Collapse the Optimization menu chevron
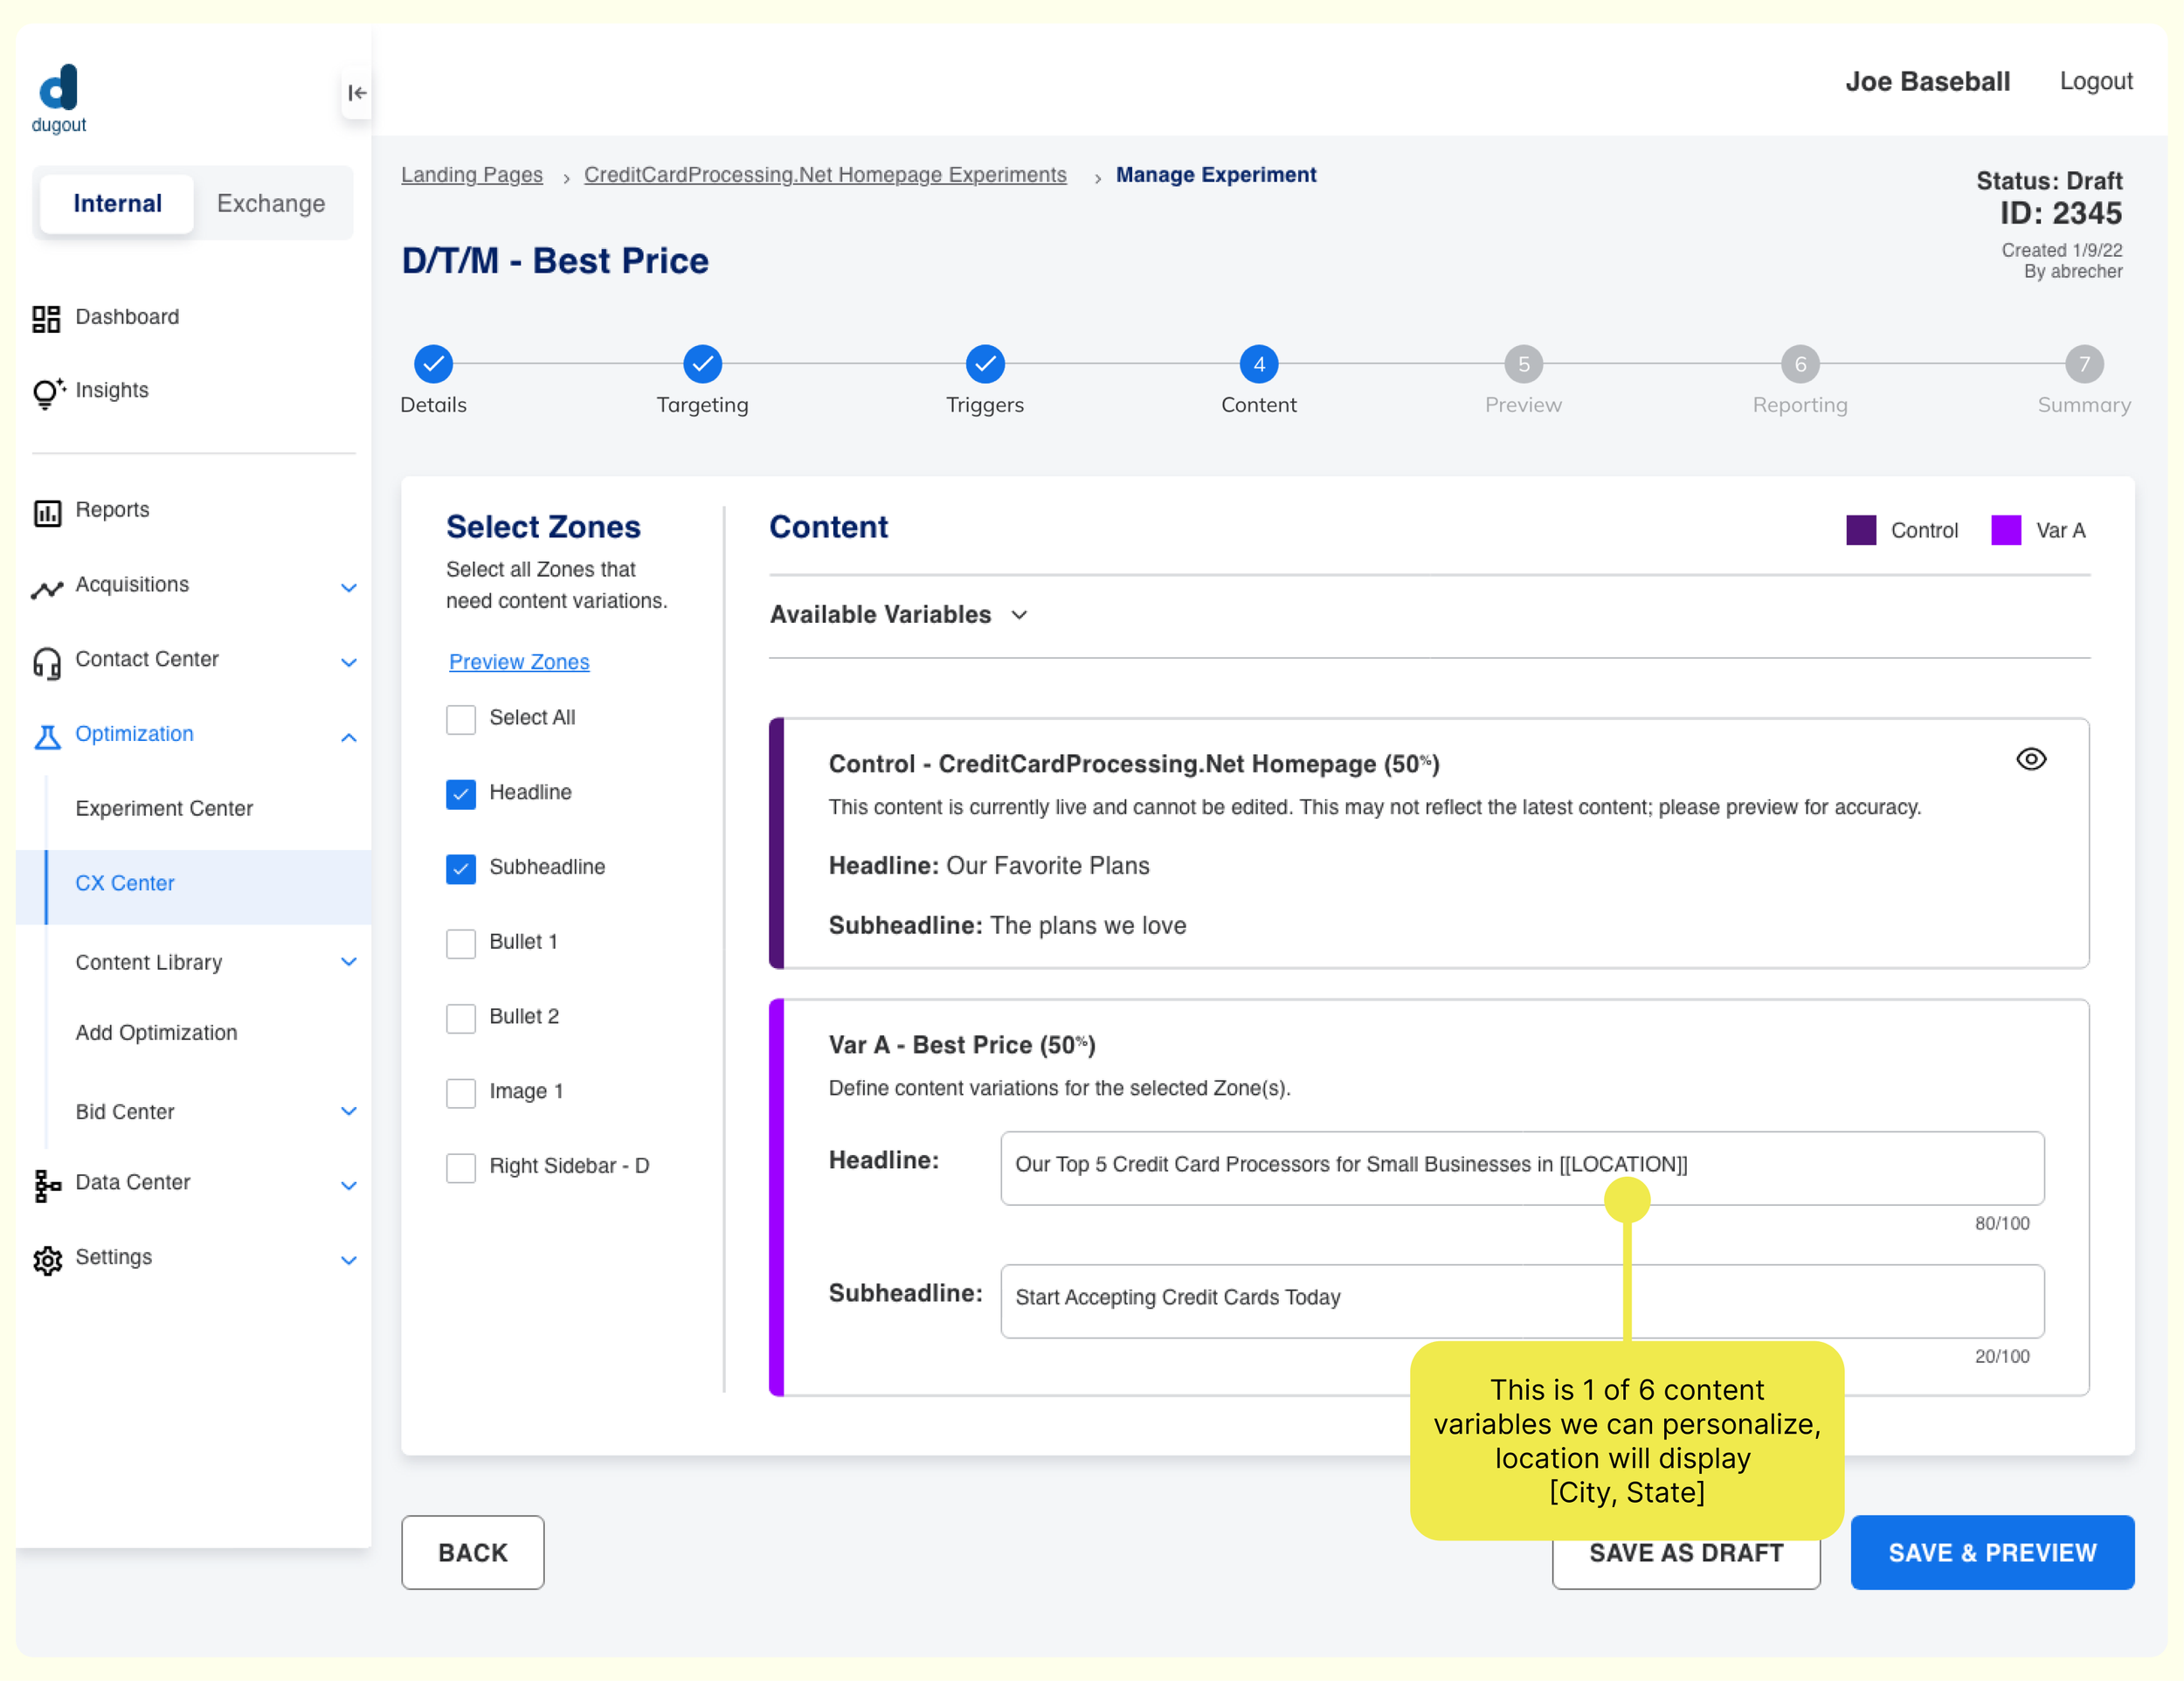This screenshot has width=2184, height=1681. click(x=348, y=737)
